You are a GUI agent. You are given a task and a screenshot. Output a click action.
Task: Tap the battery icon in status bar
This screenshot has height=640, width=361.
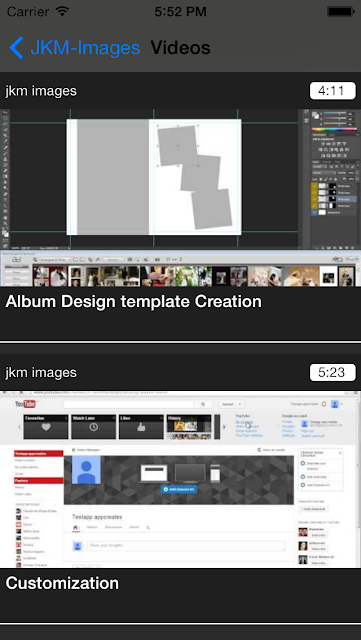coord(340,11)
